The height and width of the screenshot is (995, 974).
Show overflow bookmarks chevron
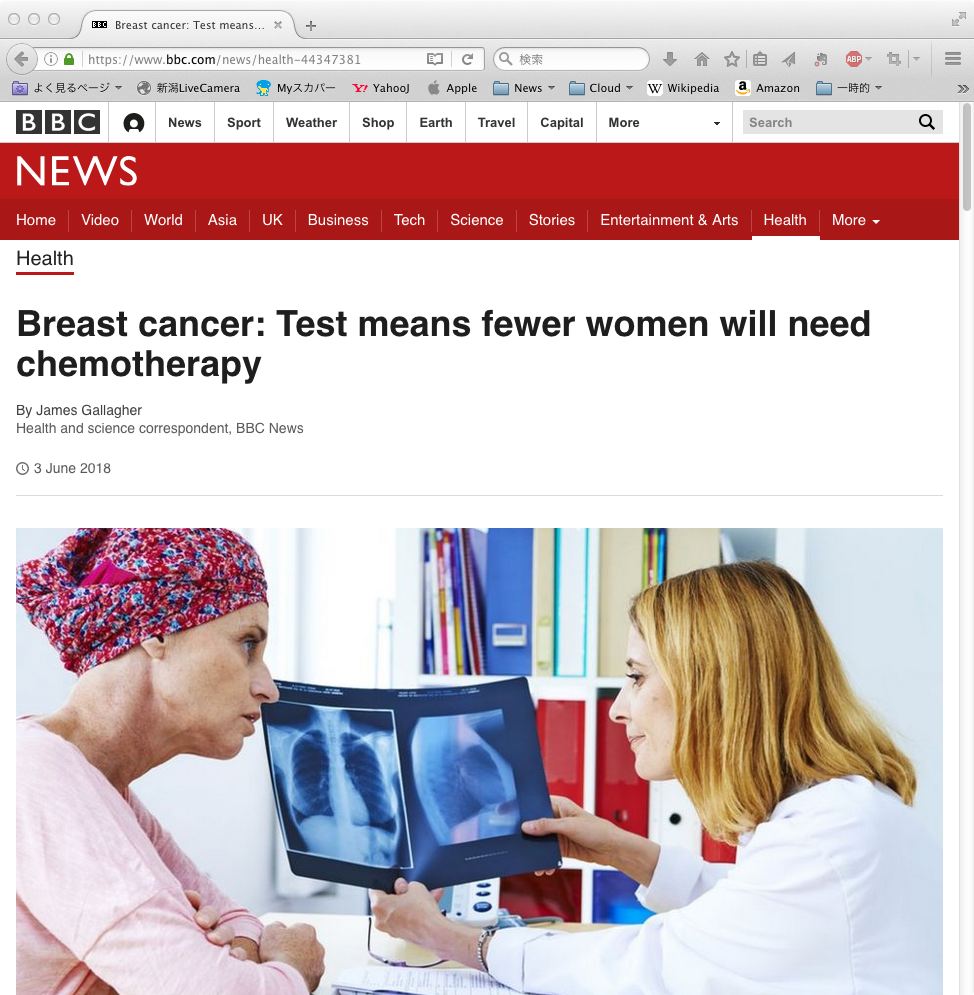tap(963, 88)
